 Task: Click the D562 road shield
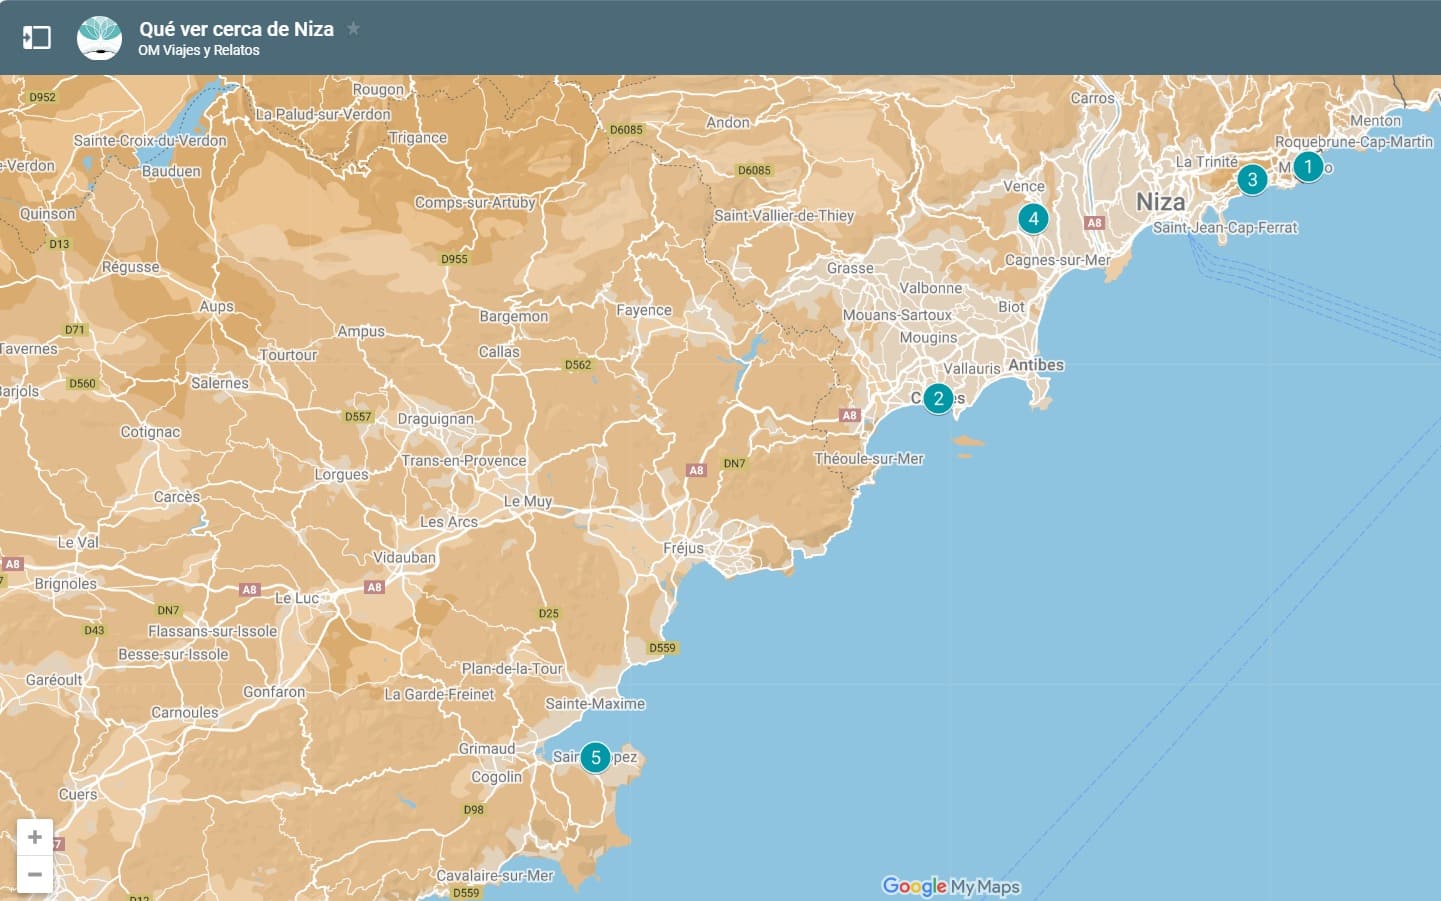pyautogui.click(x=578, y=365)
